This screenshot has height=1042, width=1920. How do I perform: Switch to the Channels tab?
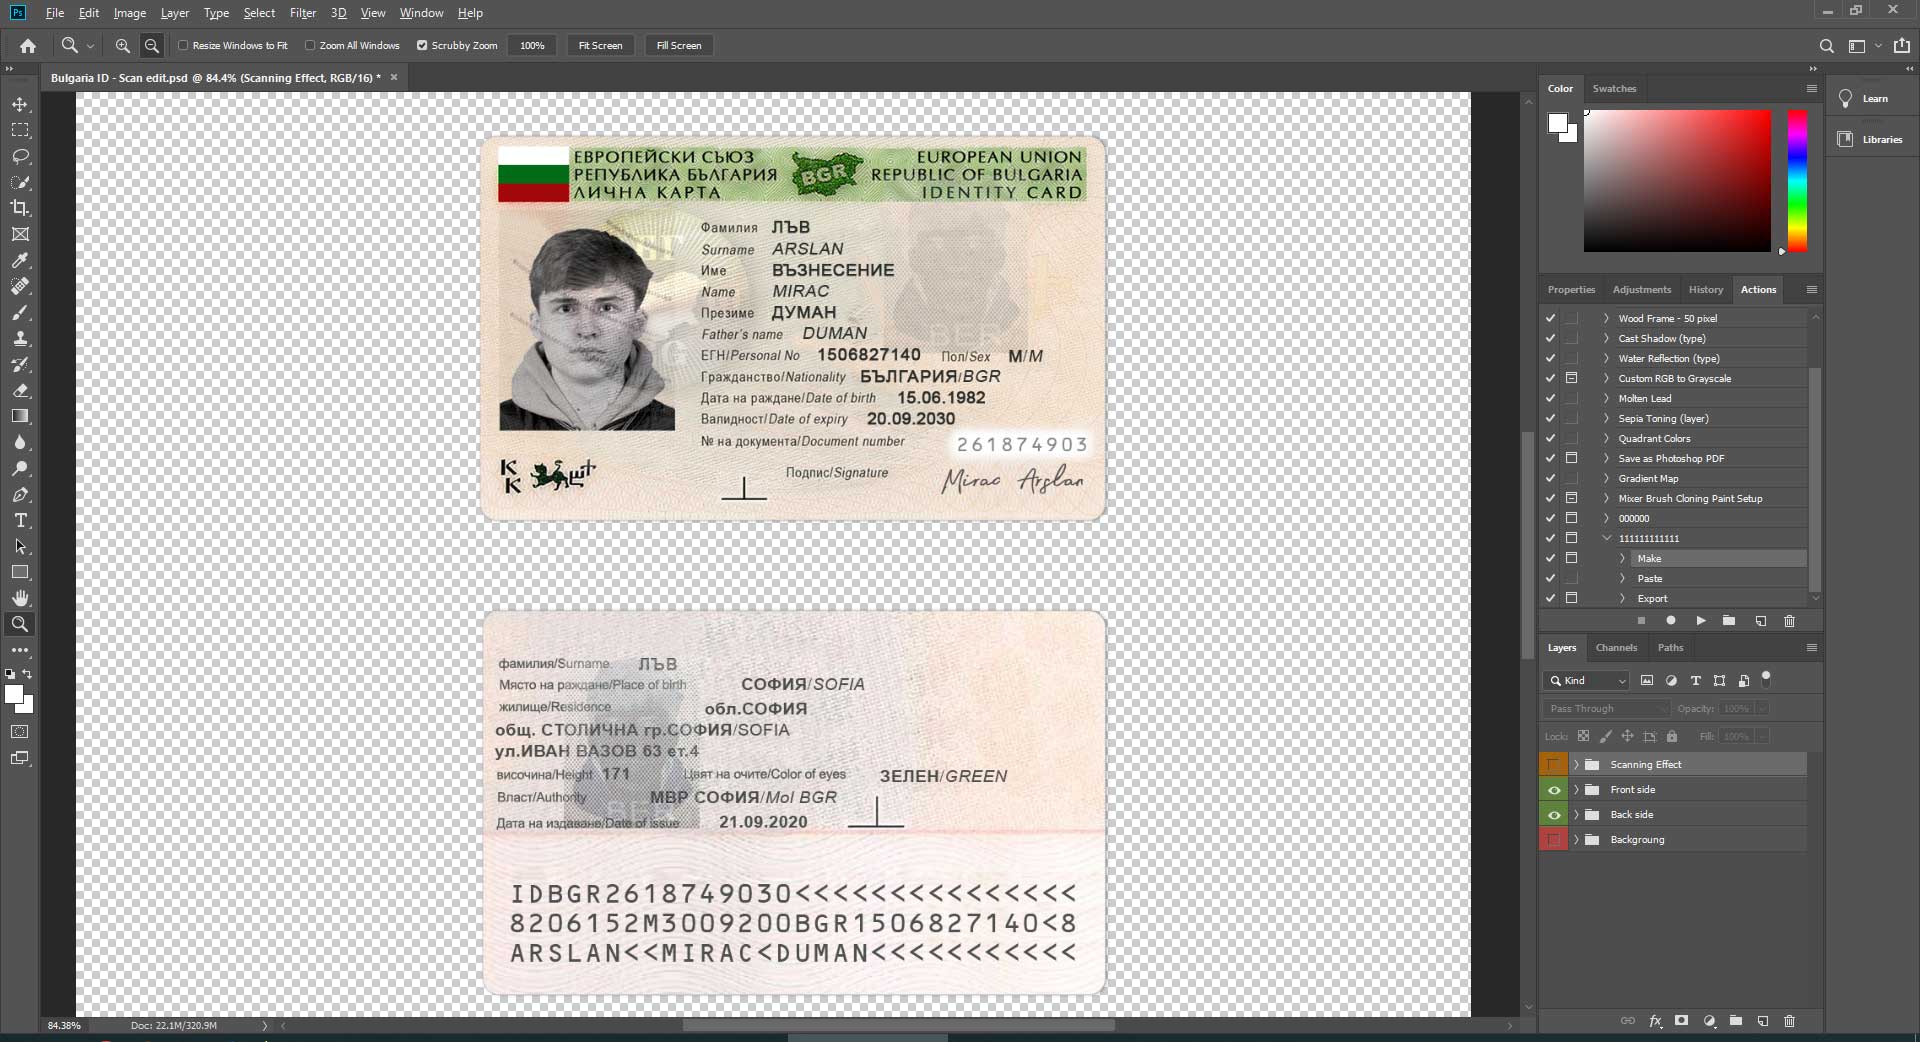1616,648
